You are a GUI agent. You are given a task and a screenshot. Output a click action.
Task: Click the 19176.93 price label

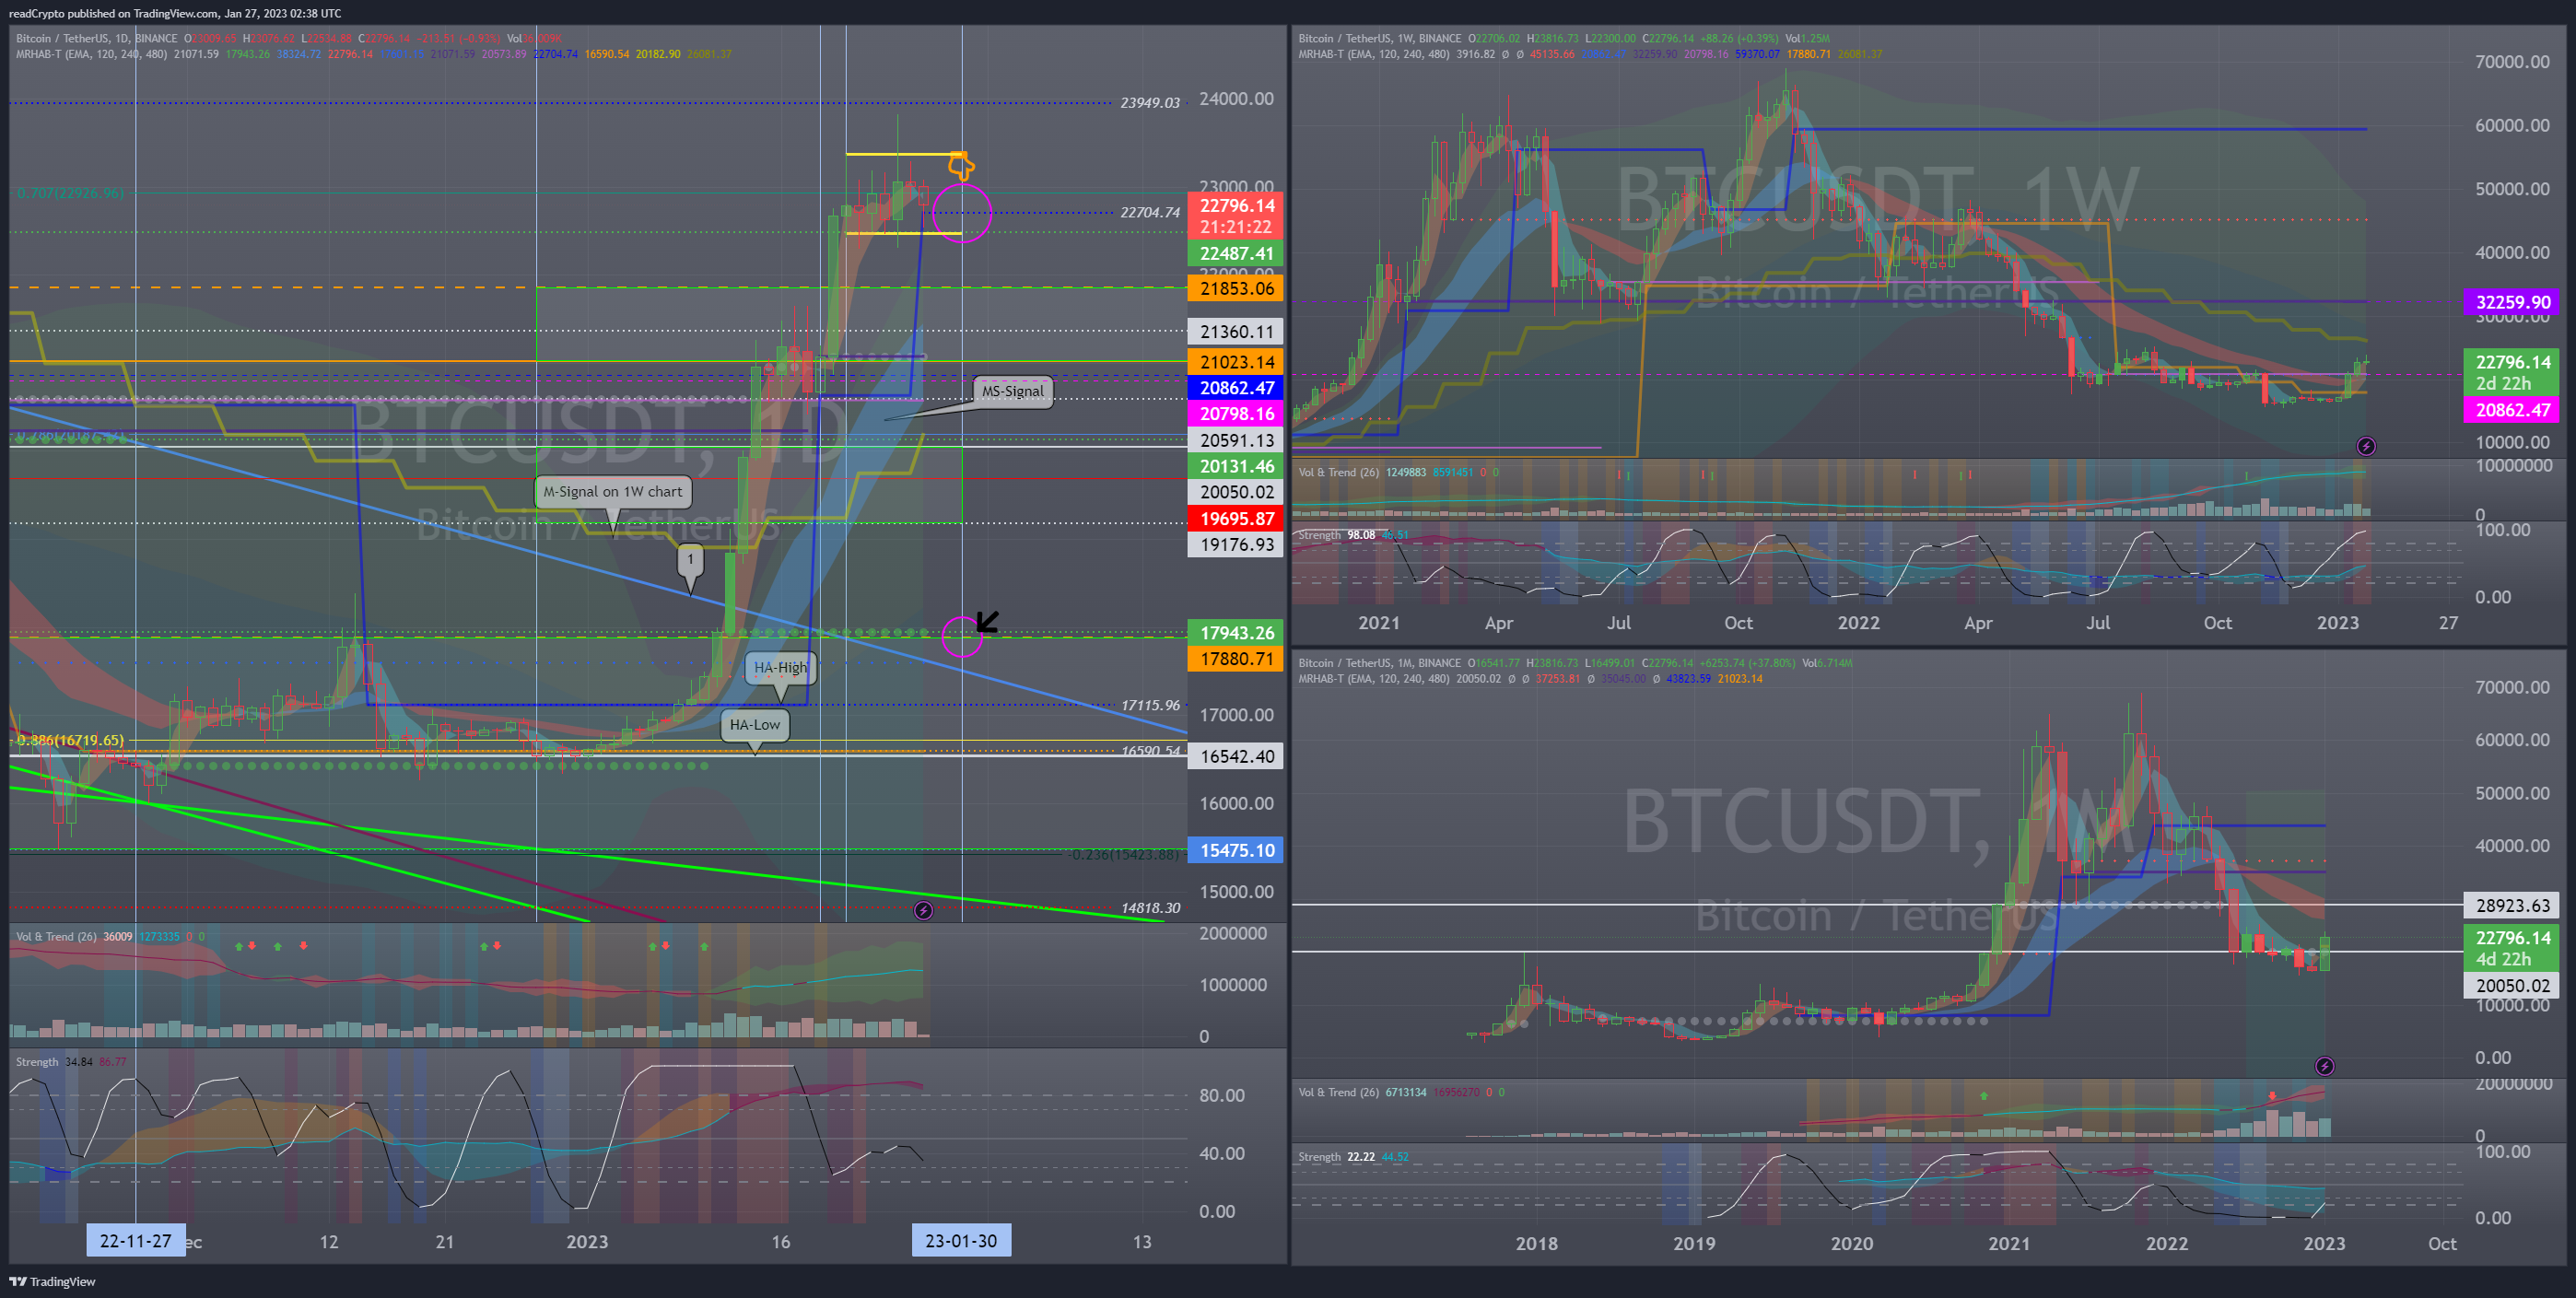(1236, 544)
